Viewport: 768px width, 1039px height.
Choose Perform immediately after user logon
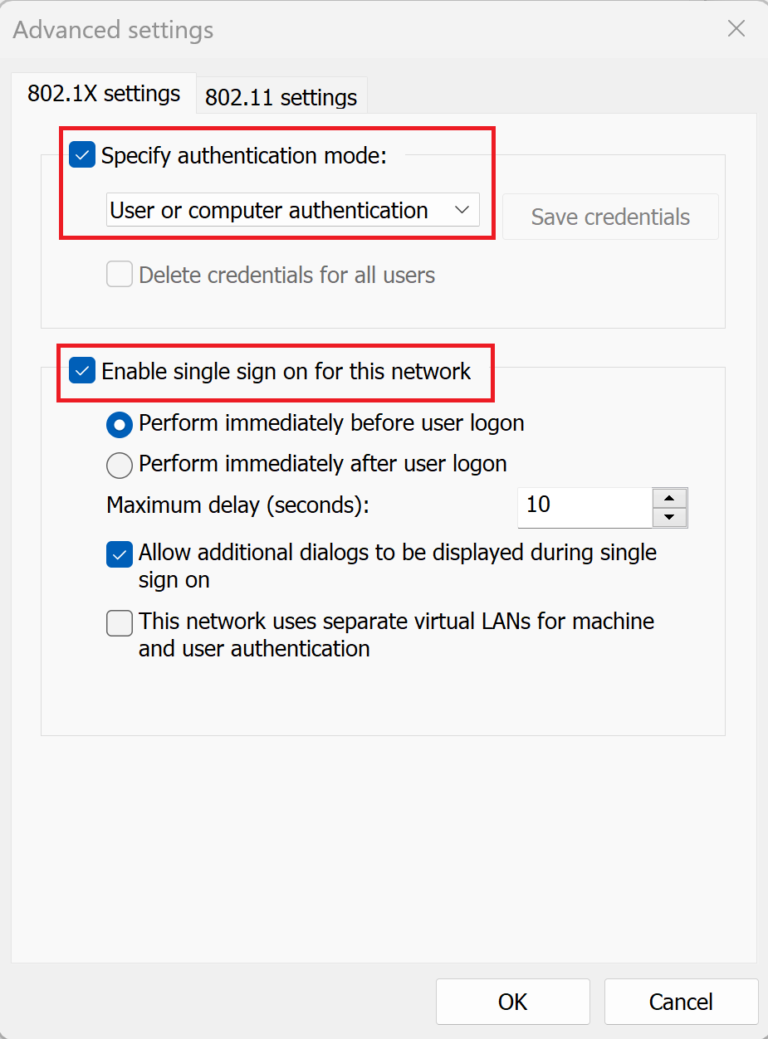[x=120, y=464]
